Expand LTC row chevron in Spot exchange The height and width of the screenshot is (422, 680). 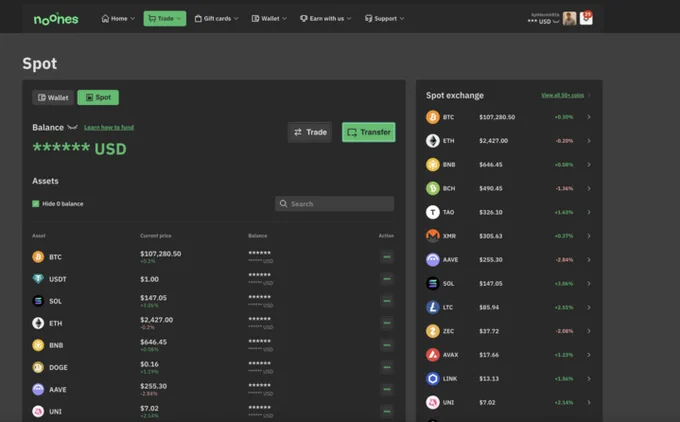pos(589,308)
